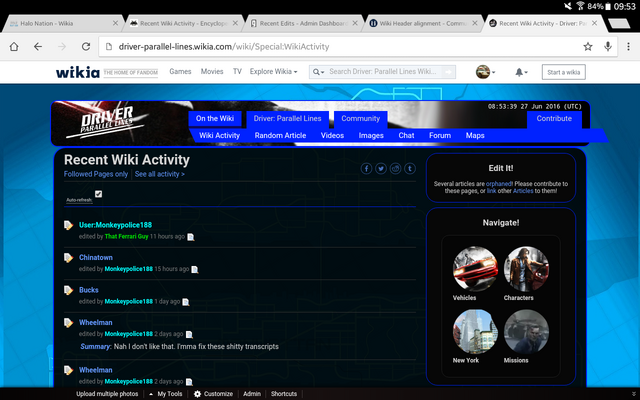Click See all activity link
640x400 pixels.
click(x=160, y=174)
